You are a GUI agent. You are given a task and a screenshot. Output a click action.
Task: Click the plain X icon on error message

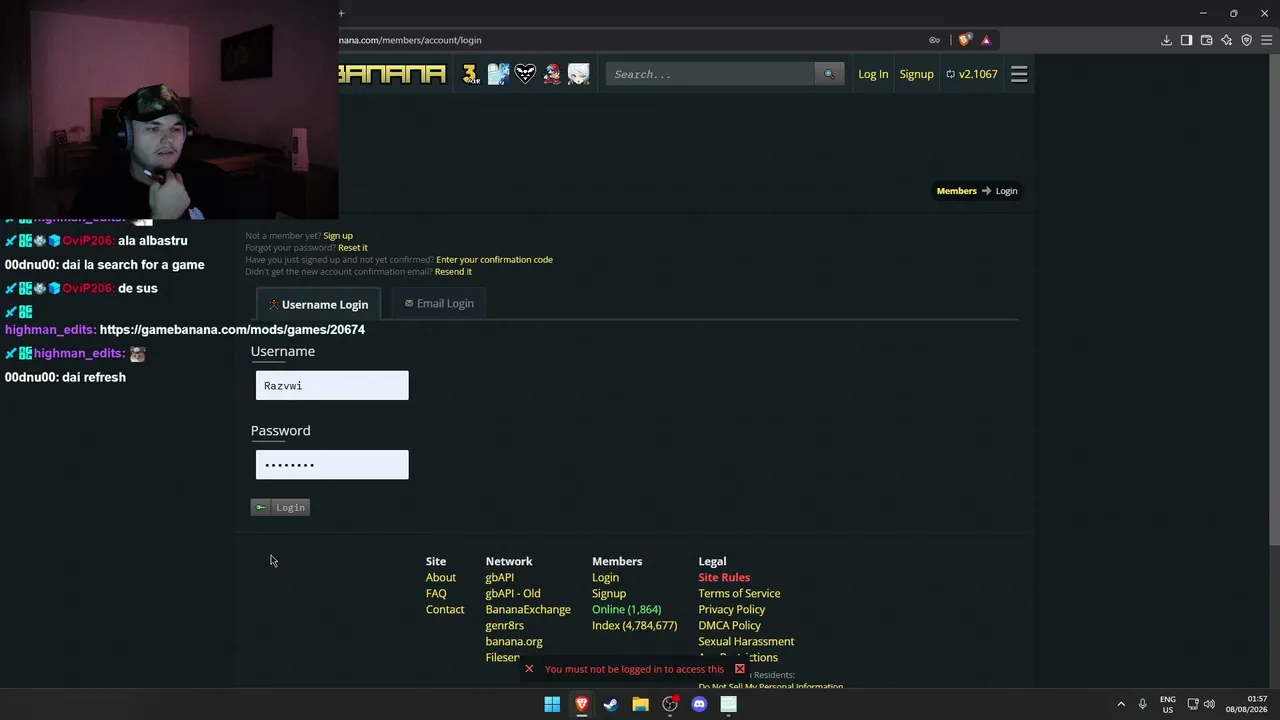[x=529, y=669]
